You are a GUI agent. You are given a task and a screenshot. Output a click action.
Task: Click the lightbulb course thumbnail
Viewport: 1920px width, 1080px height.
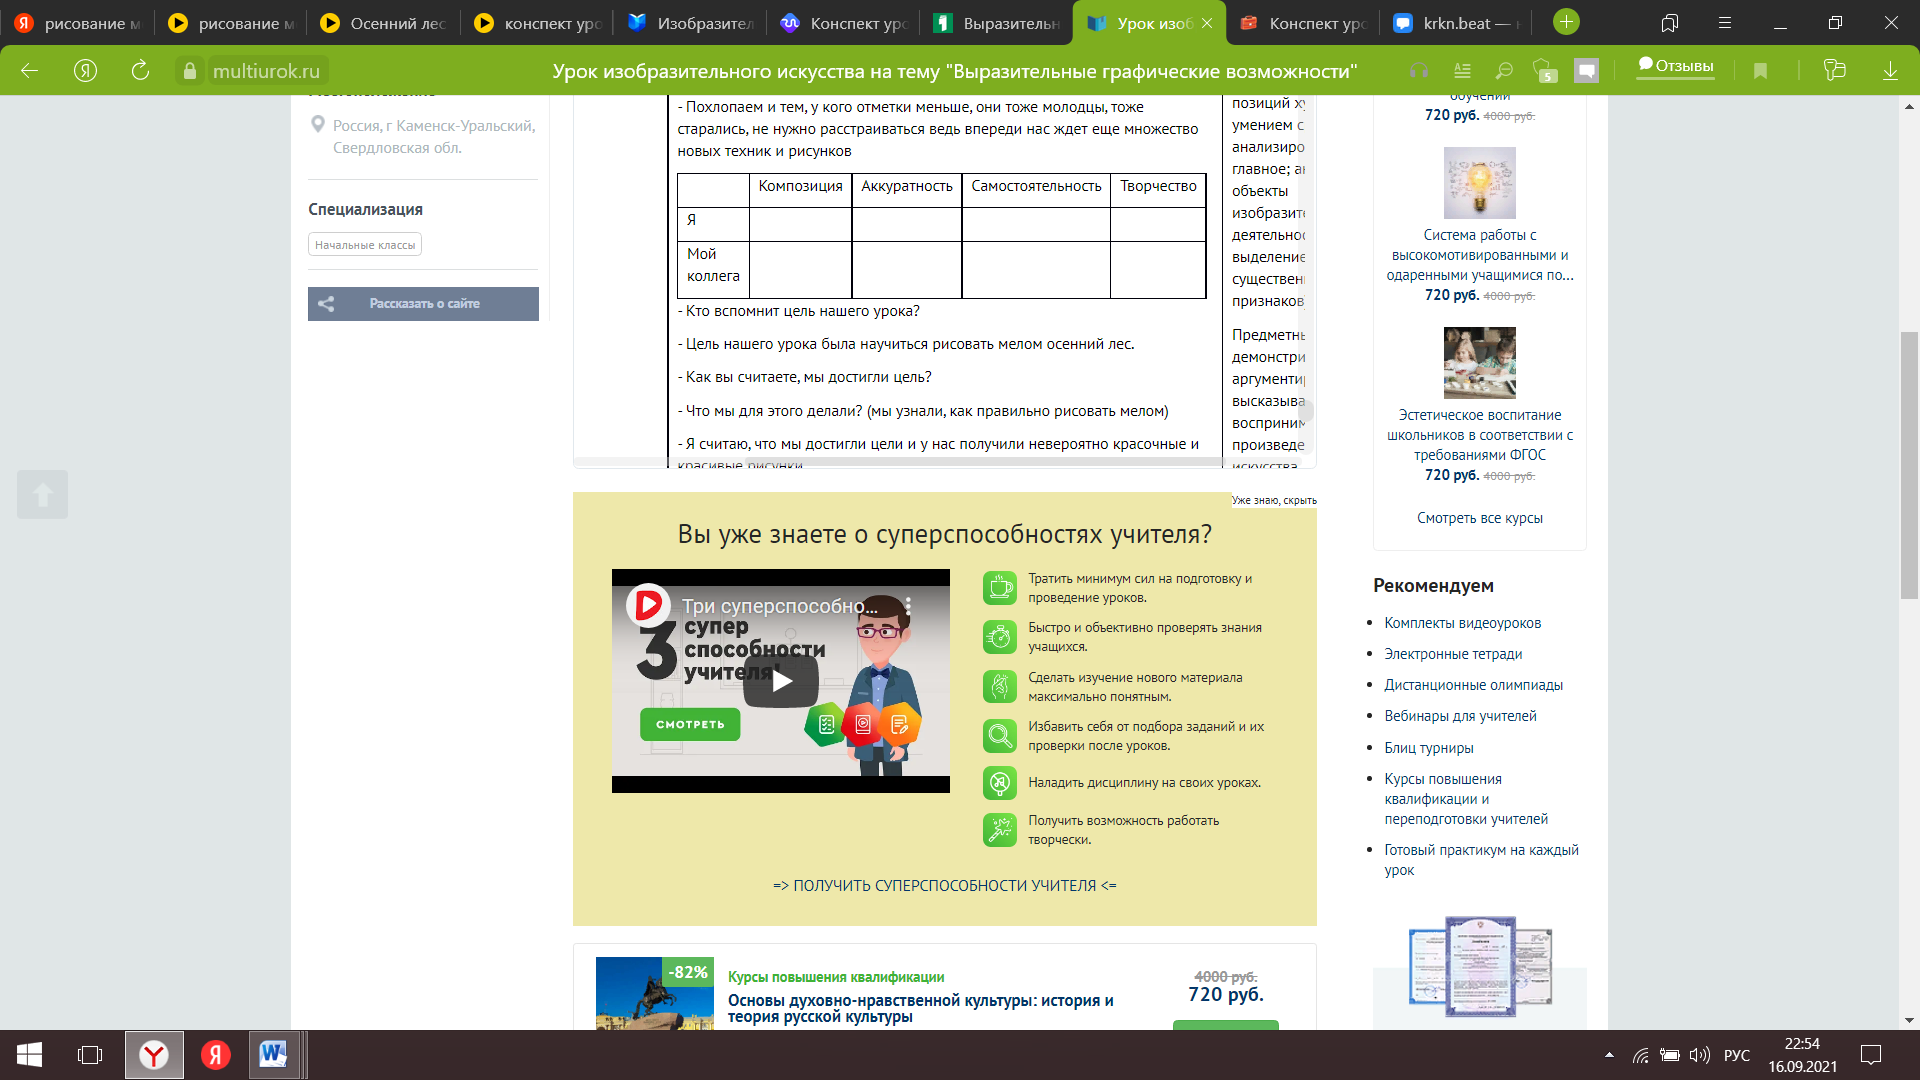(x=1480, y=183)
